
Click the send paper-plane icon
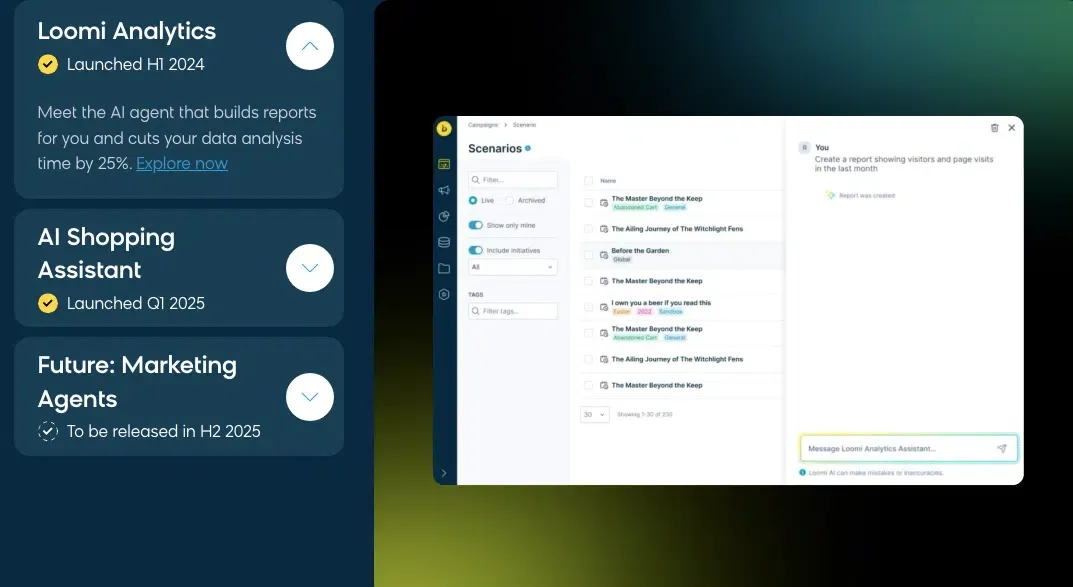tap(1002, 449)
